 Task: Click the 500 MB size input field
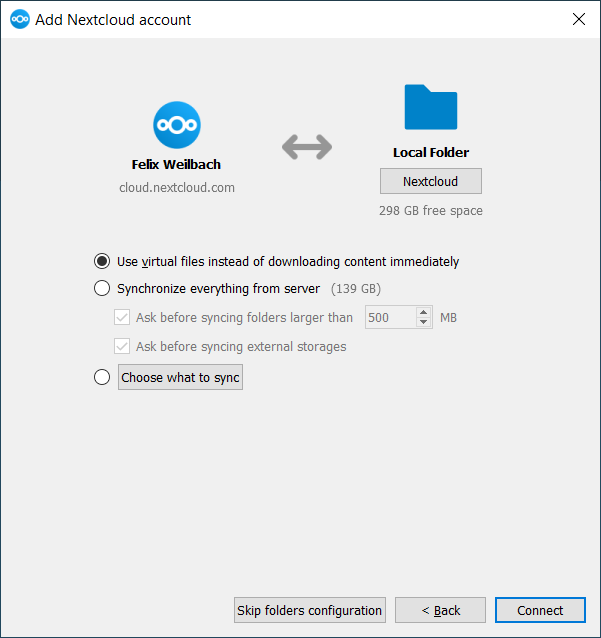tap(388, 318)
